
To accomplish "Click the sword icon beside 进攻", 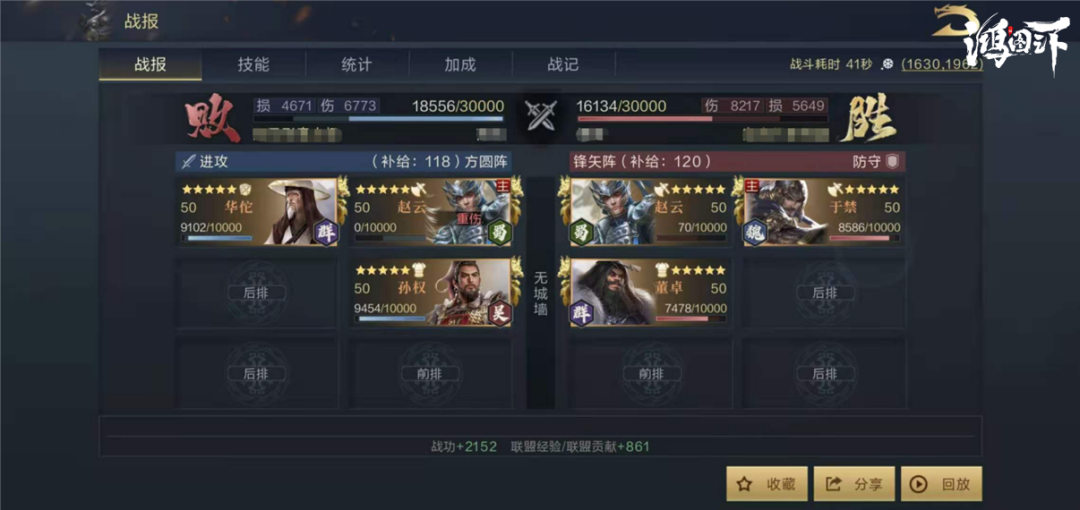I will pyautogui.click(x=187, y=162).
